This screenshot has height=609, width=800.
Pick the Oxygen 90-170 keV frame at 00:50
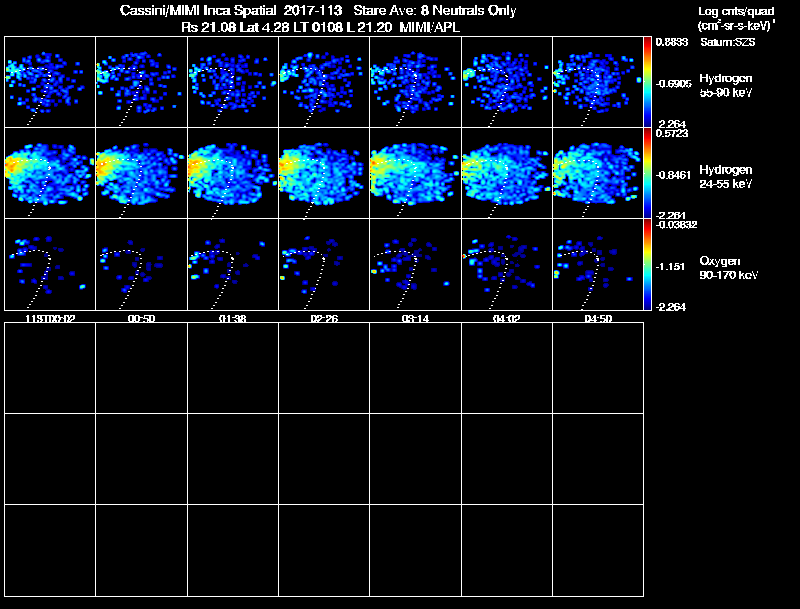pos(141,264)
